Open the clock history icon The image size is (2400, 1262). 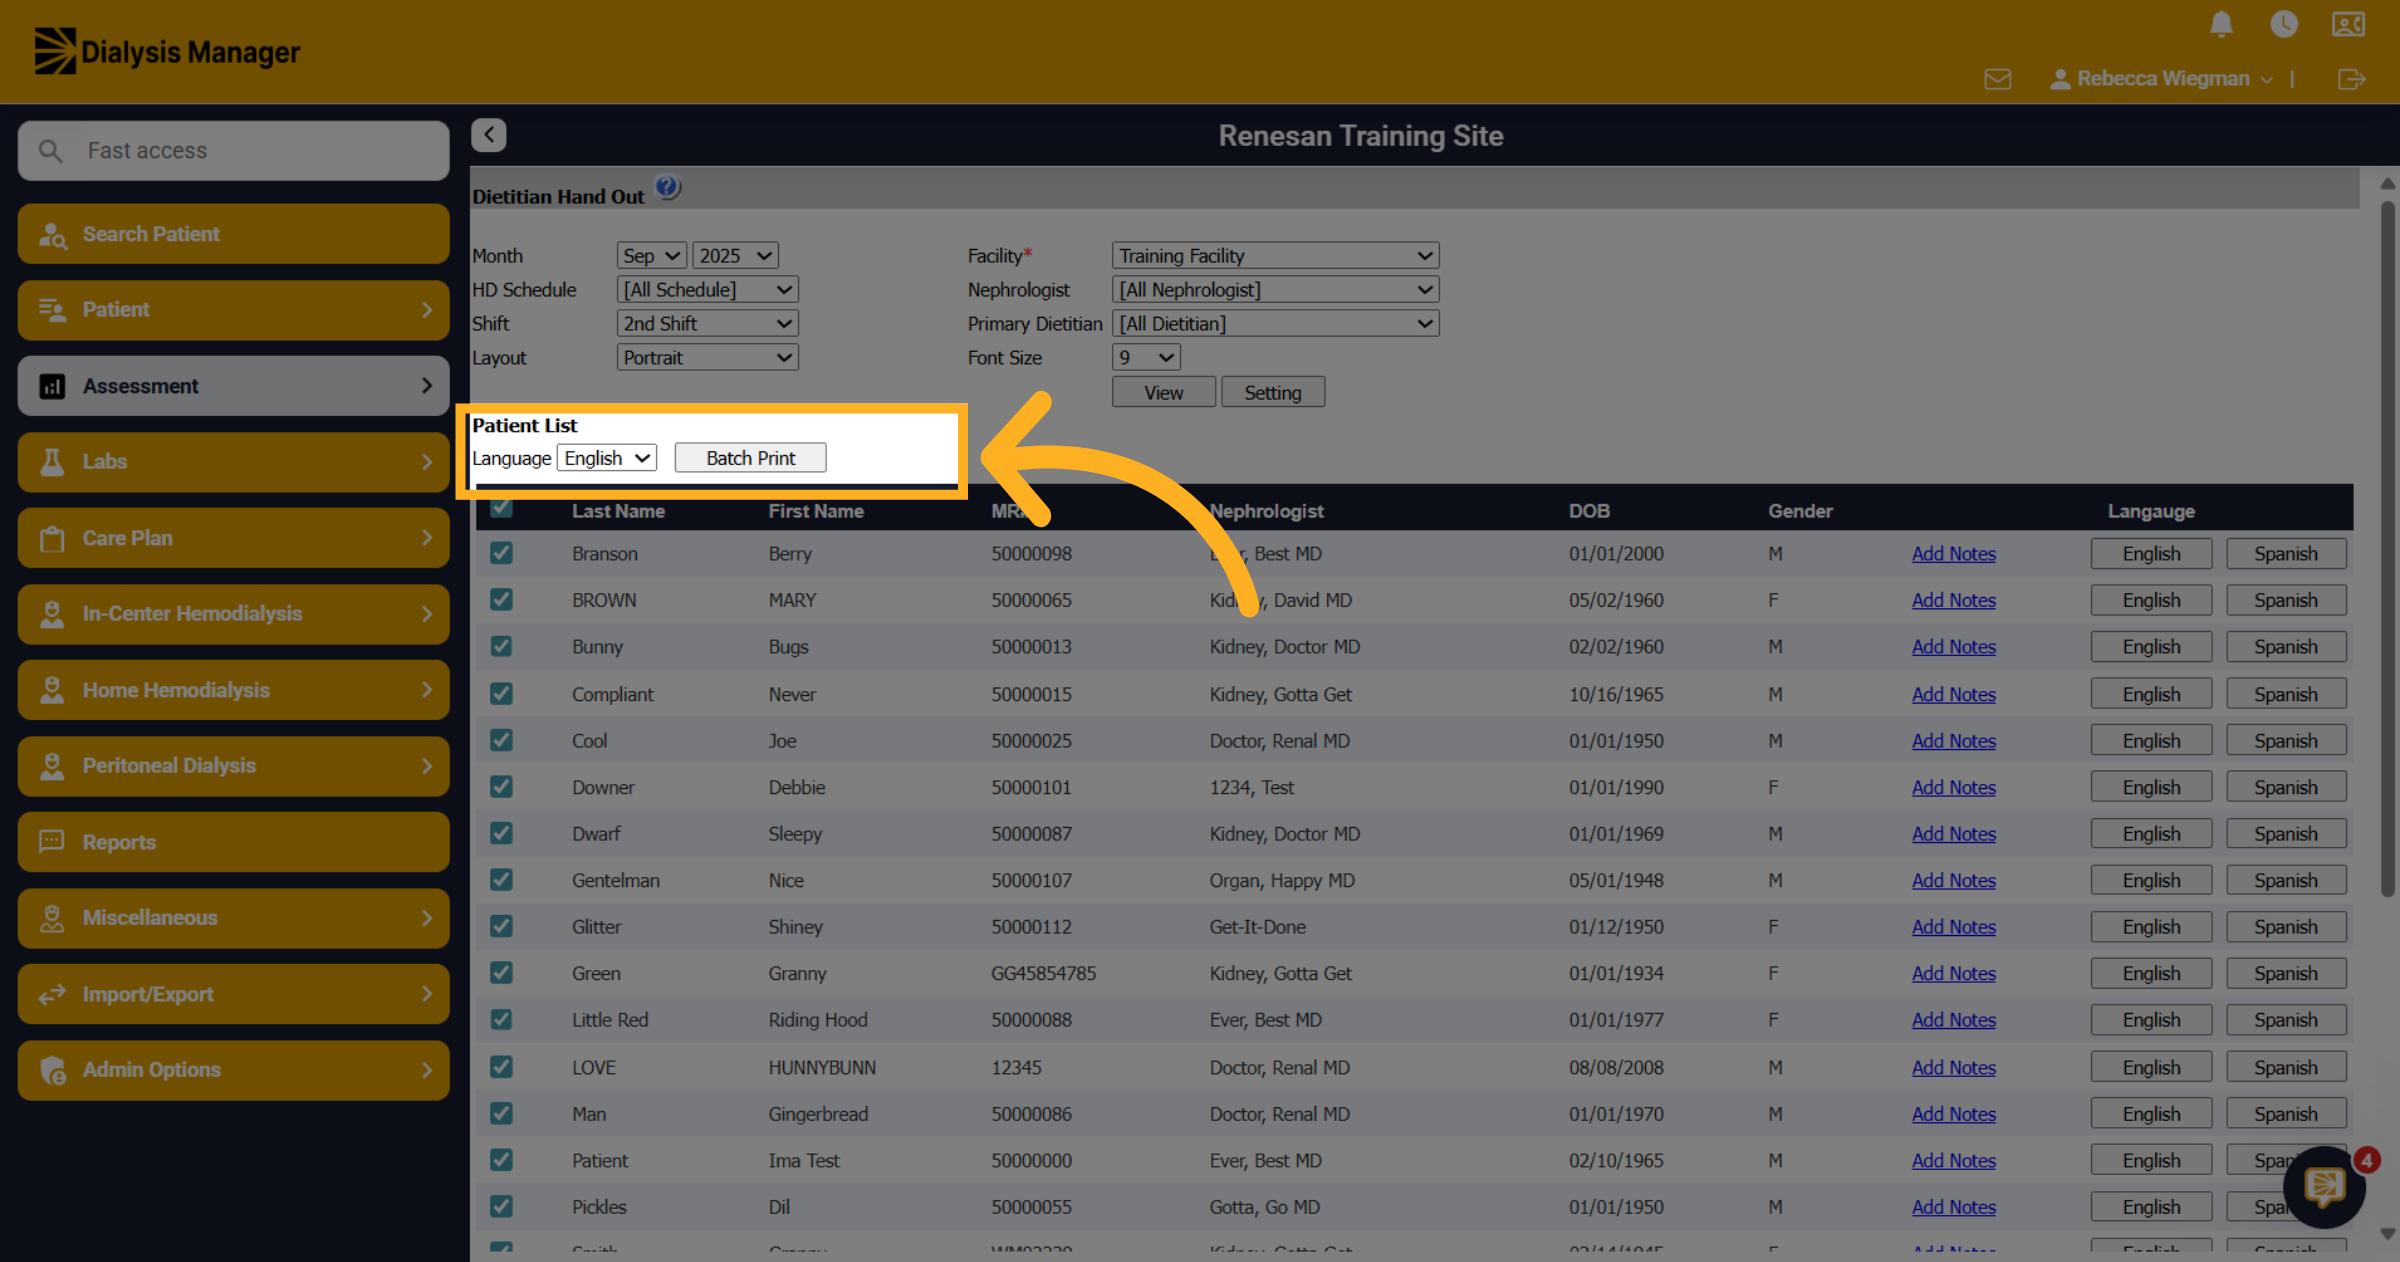pos(2284,24)
